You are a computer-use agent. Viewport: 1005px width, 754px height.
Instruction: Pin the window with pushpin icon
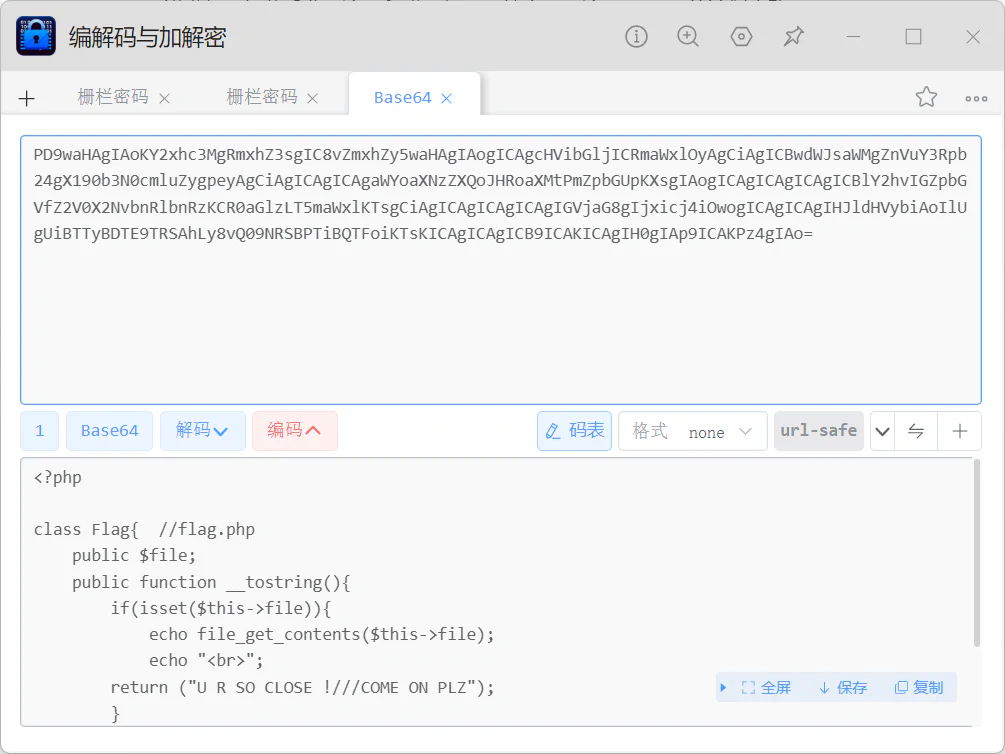tap(793, 37)
